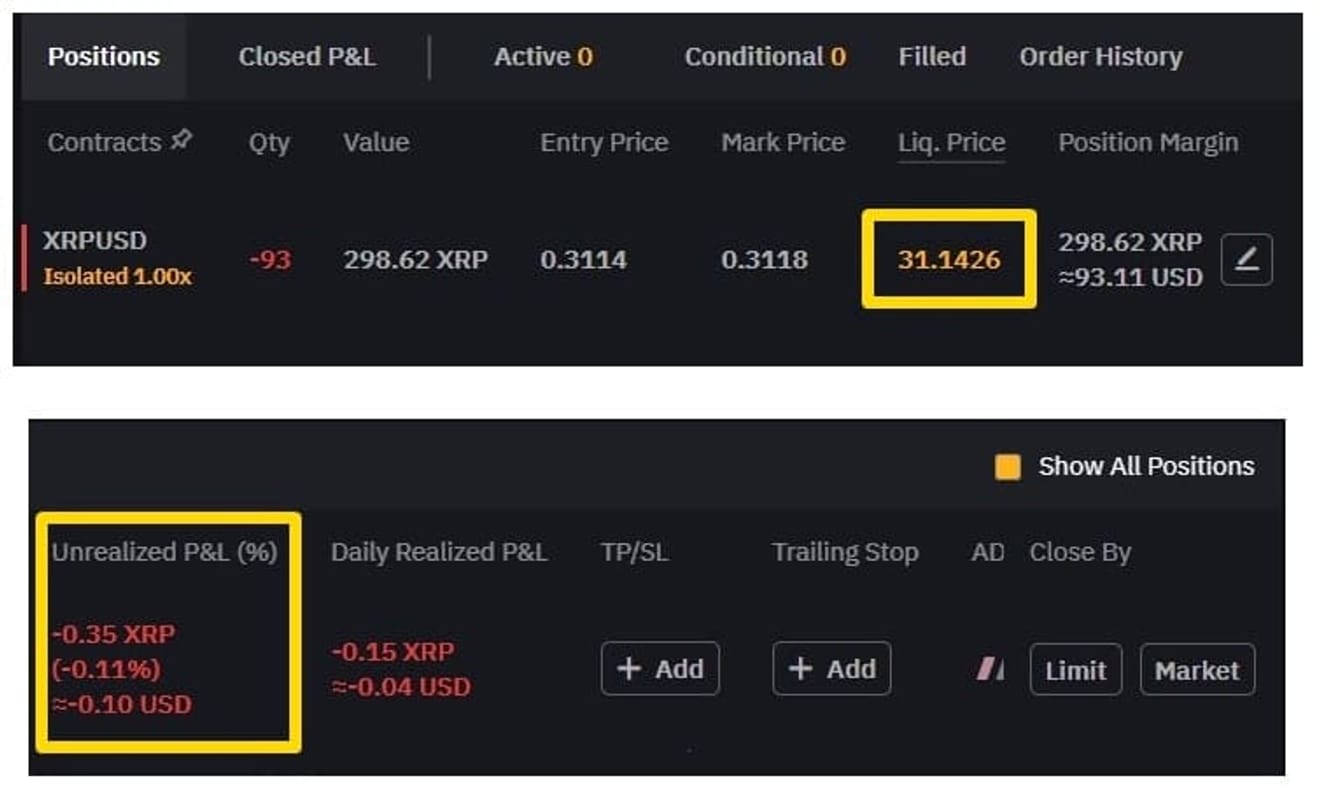
Task: Edit position margin with pencil icon
Action: click(x=1247, y=260)
